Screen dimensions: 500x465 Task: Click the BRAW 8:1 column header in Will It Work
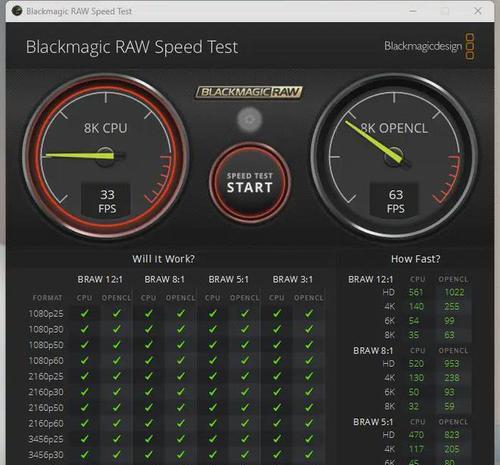pos(164,279)
